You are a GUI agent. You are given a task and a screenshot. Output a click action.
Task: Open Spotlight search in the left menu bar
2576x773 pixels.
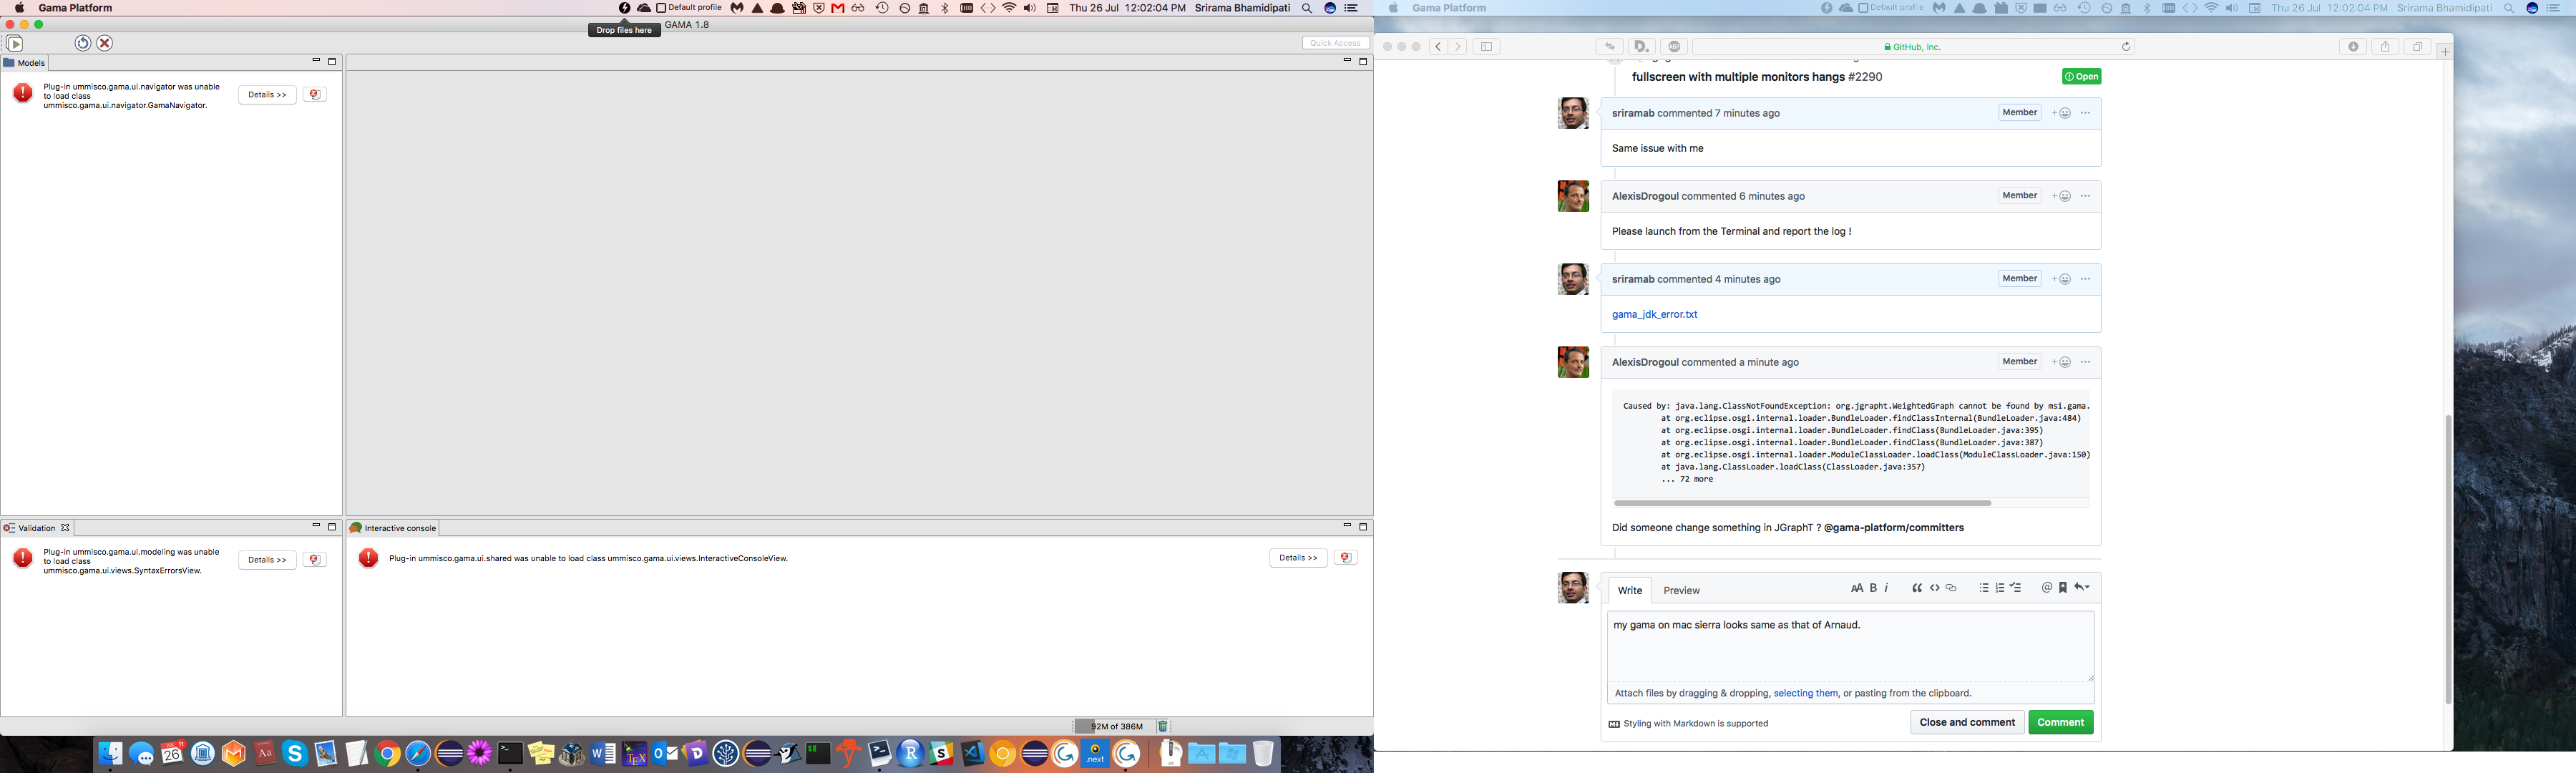[x=1306, y=8]
